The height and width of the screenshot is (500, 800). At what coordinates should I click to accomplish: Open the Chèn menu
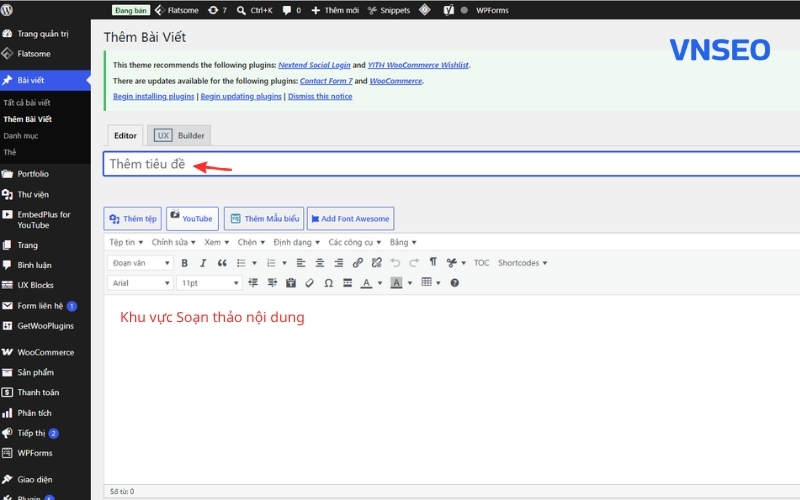point(251,242)
